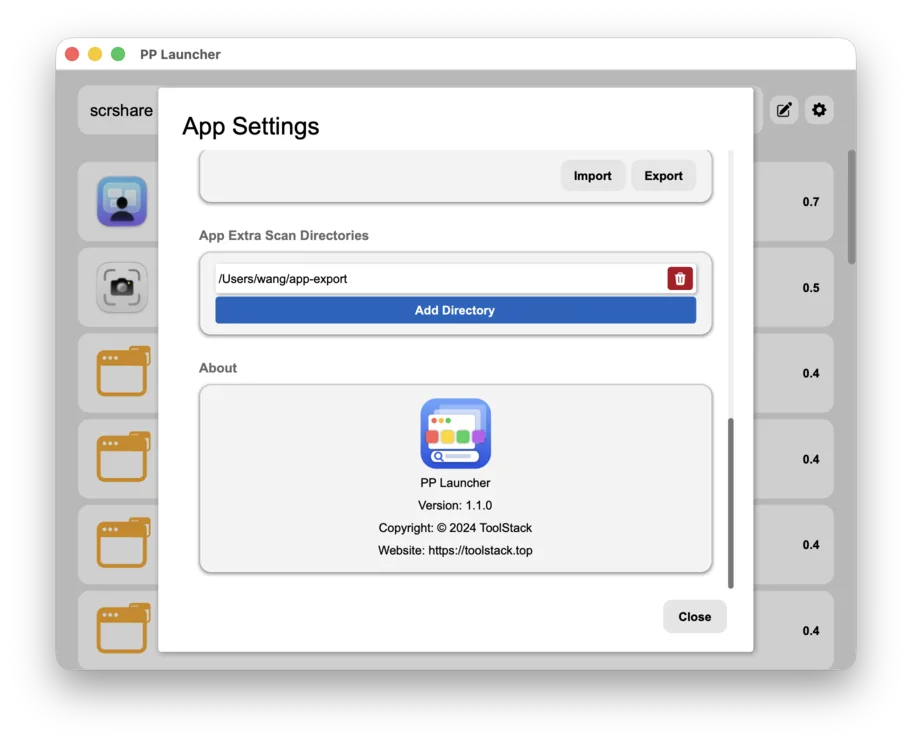Image resolution: width=912 pixels, height=744 pixels.
Task: Click the App Extra Scan Directories heading
Action: [284, 236]
